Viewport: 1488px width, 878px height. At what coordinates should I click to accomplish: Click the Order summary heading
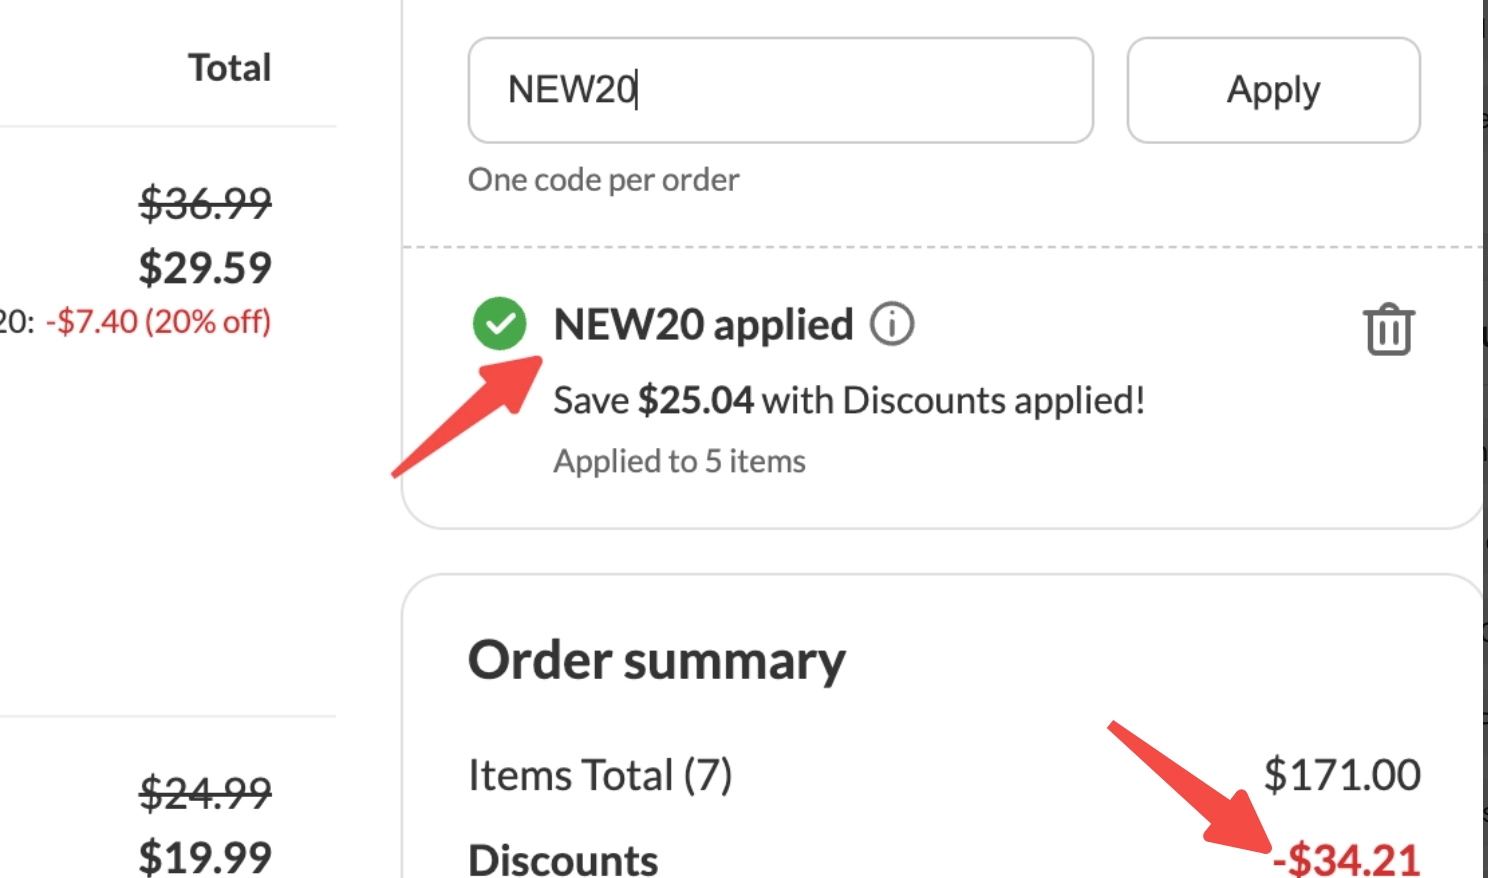[658, 657]
